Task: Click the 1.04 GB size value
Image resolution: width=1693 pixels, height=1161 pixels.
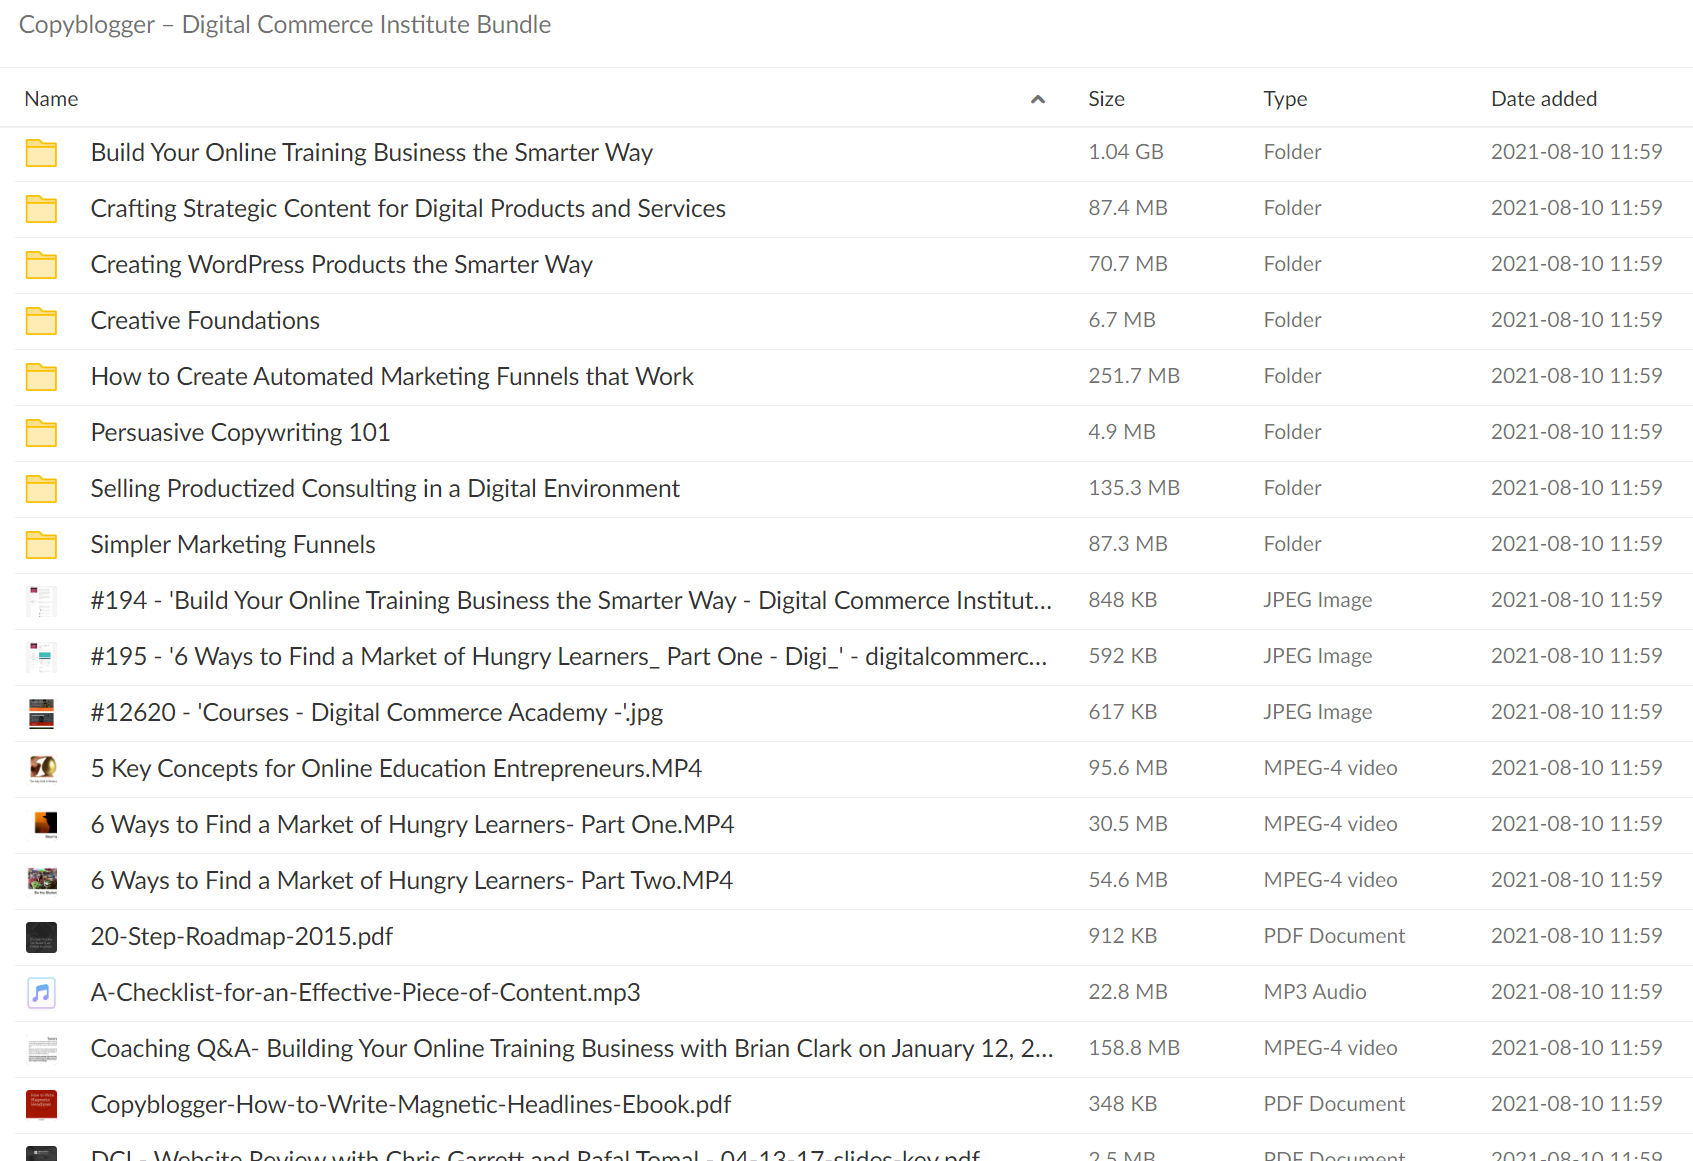Action: pos(1126,152)
